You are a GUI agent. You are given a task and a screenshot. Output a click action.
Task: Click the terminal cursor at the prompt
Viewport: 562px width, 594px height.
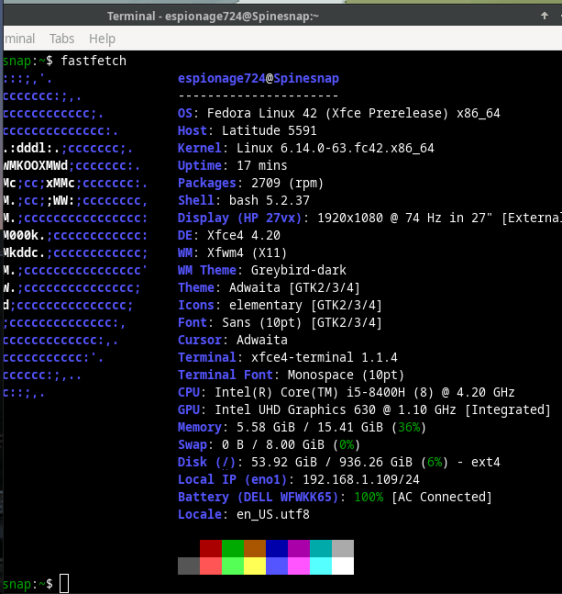[x=64, y=583]
